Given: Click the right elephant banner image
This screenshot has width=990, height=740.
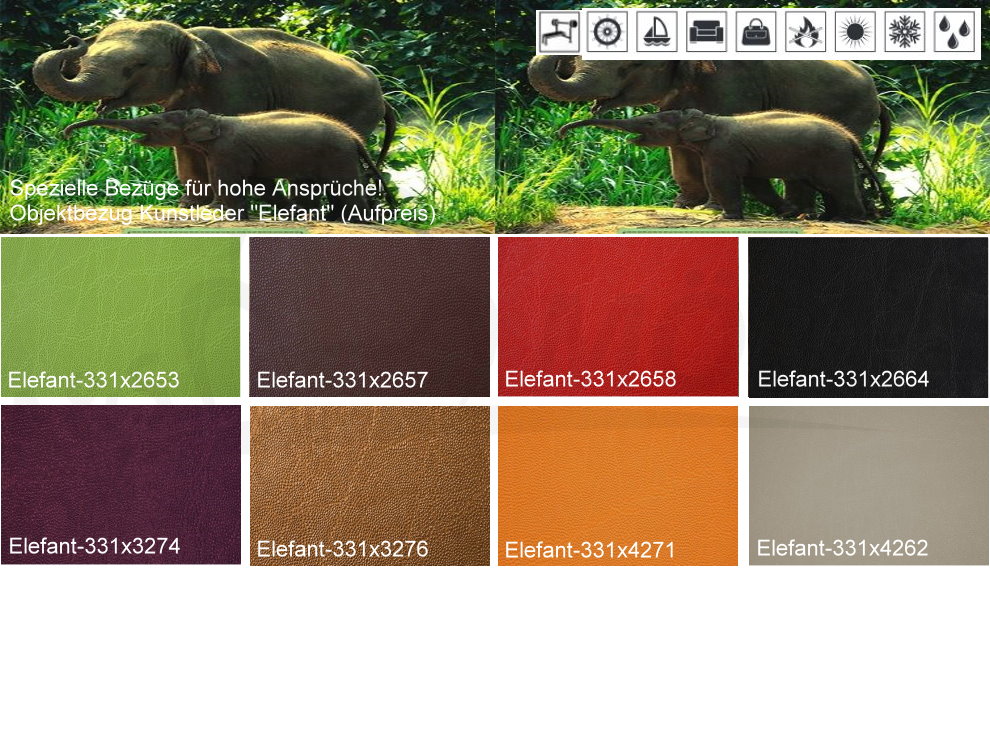Looking at the screenshot, I should tap(742, 140).
